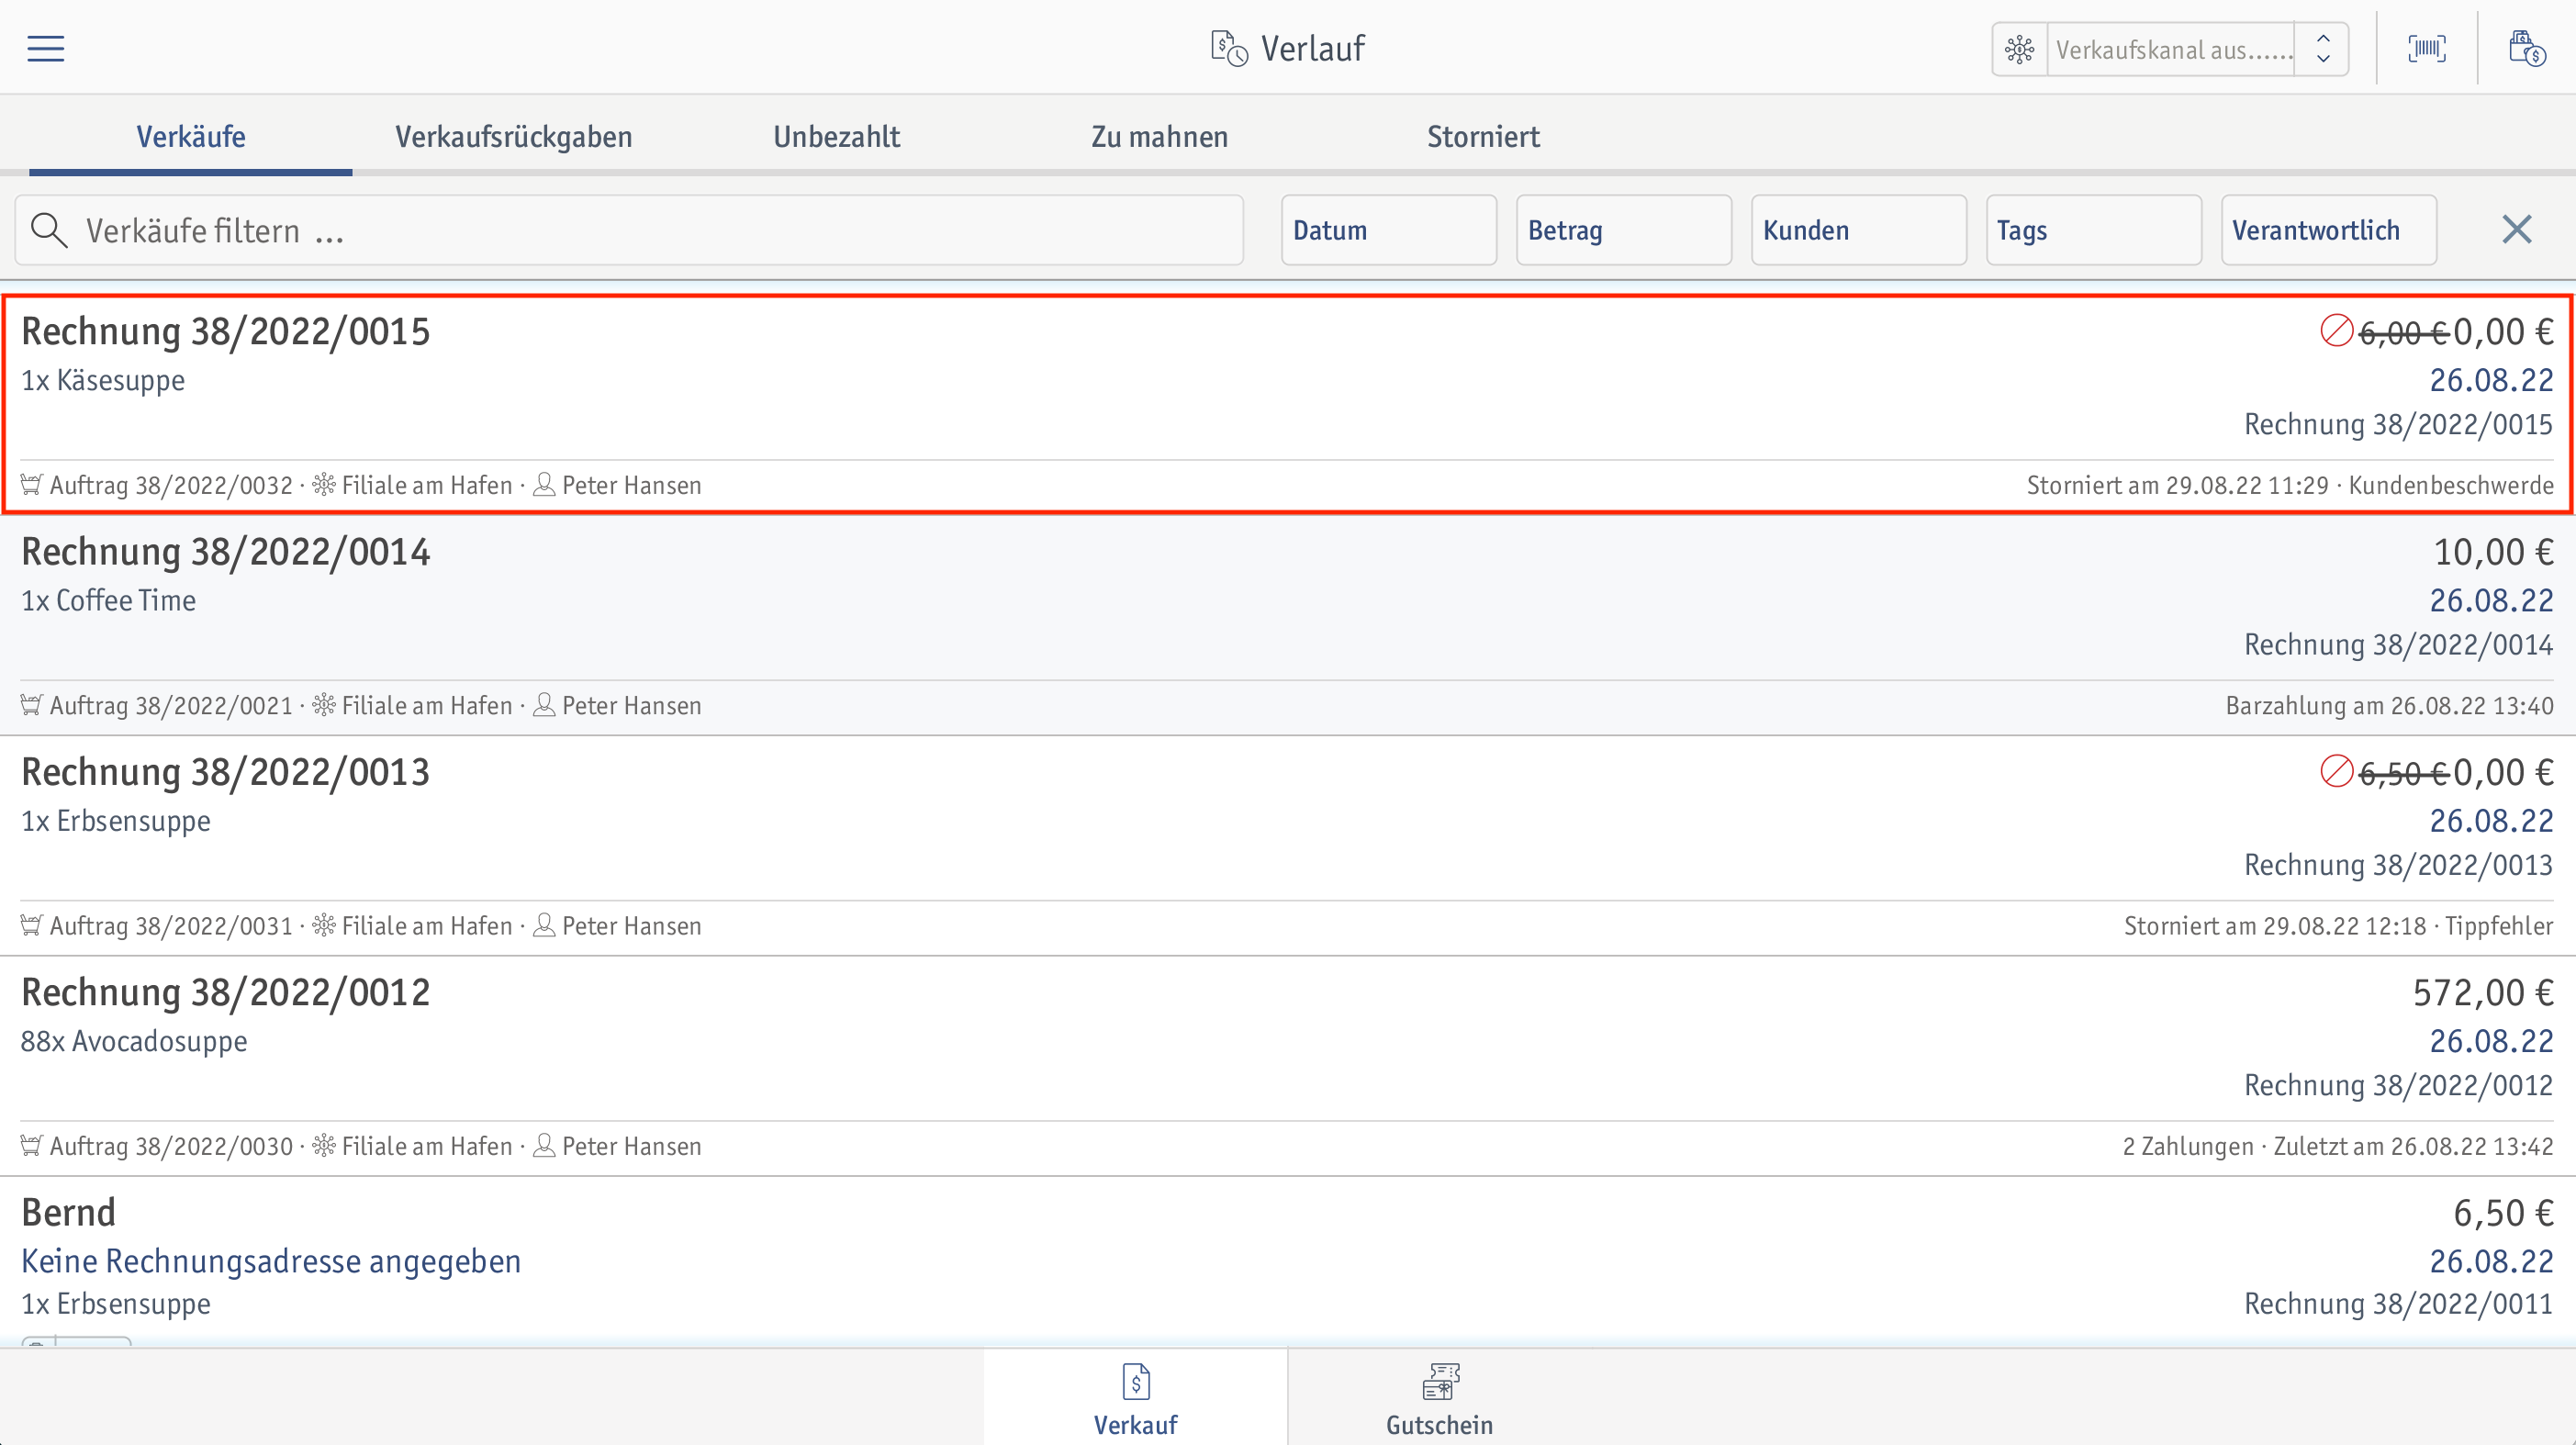Click right-side label Rechnung 38/2022/0011
The height and width of the screenshot is (1445, 2576).
tap(2398, 1304)
